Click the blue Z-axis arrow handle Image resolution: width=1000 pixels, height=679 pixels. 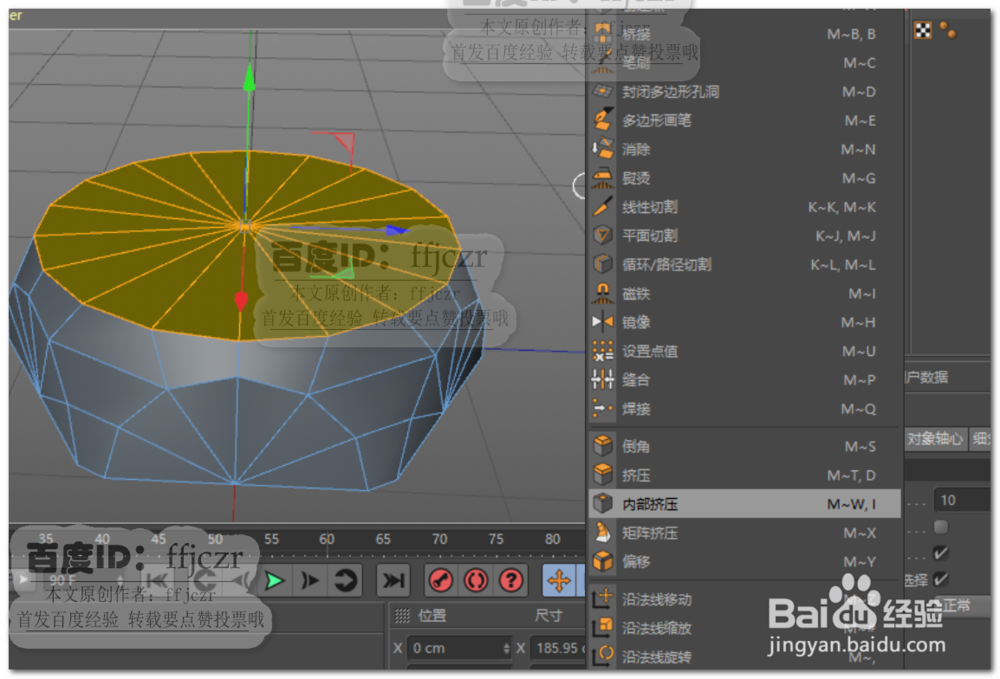[396, 230]
